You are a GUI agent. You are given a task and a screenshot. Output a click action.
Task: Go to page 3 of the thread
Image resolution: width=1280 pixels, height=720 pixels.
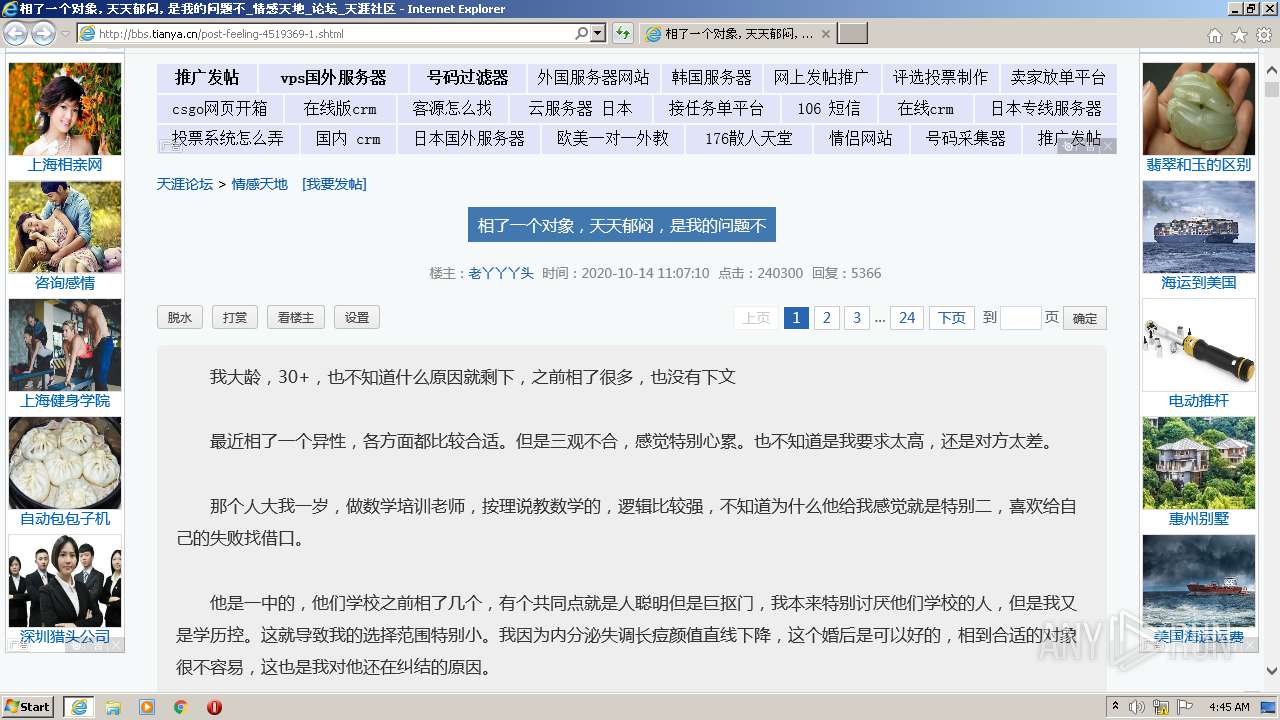856,318
